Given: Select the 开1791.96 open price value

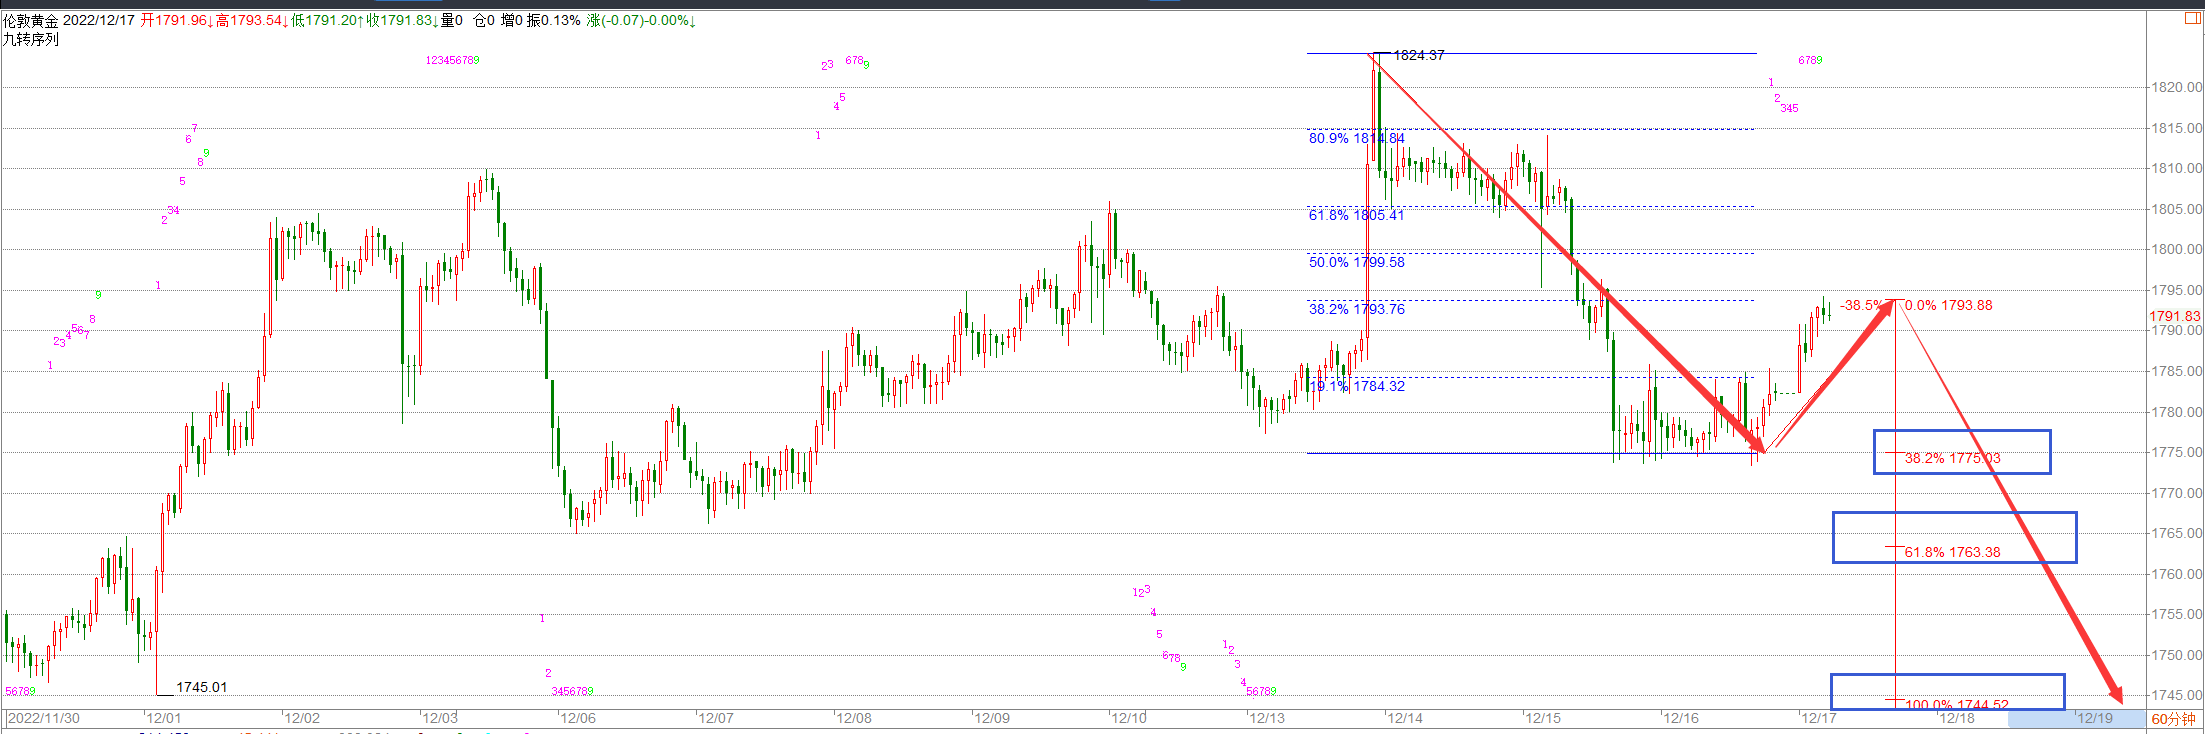Looking at the screenshot, I should (176, 21).
